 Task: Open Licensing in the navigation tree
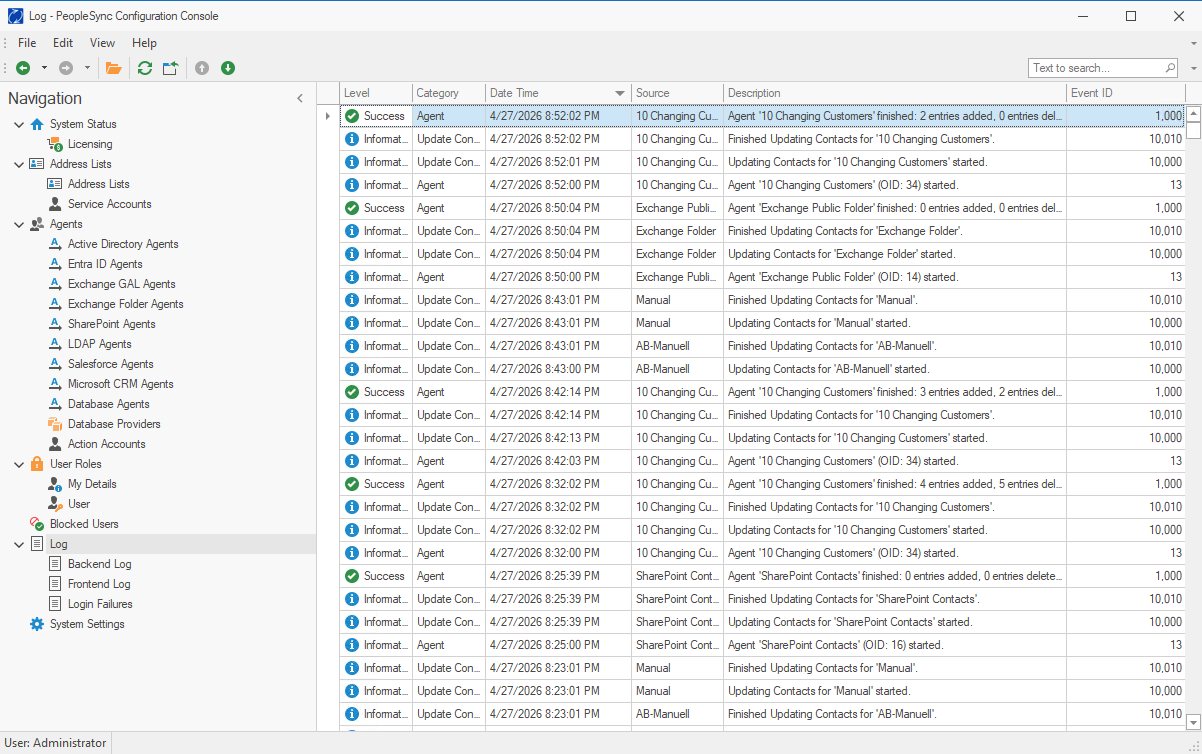[x=90, y=144]
